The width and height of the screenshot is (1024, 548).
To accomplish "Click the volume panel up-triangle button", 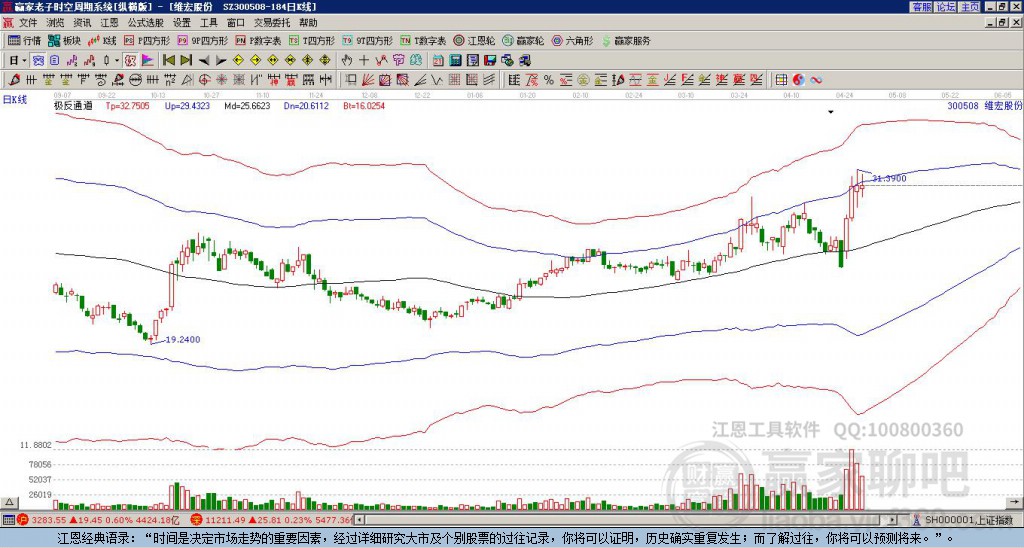I will click(9, 502).
